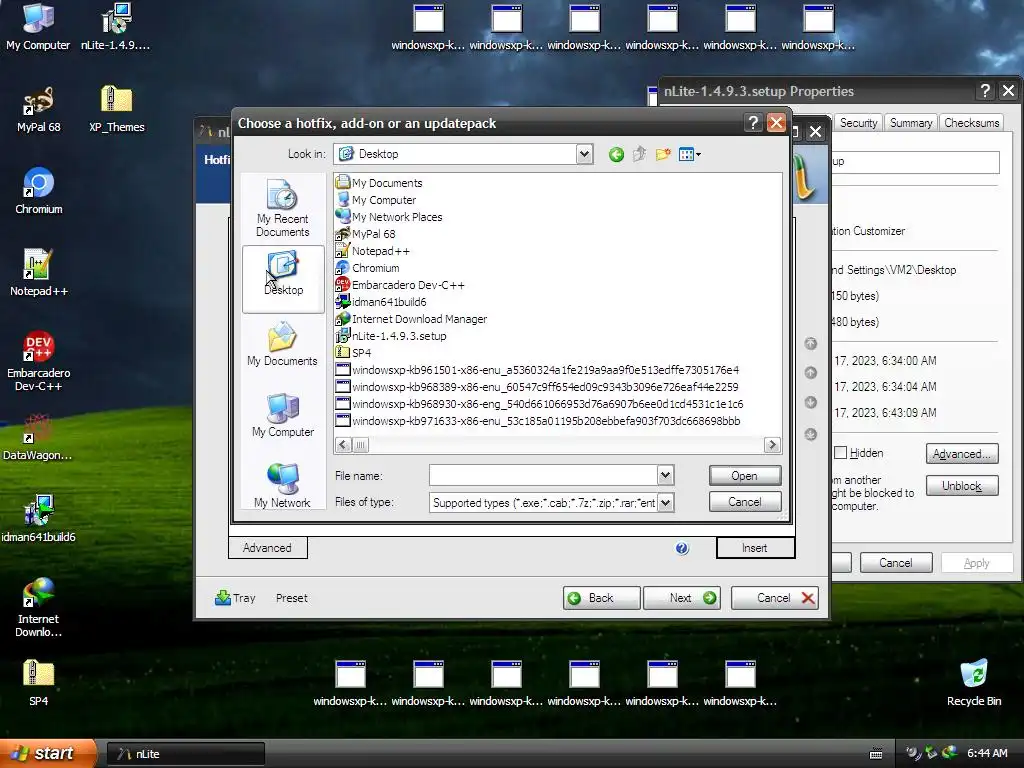Select My Network Places in the file list
Viewport: 1024px width, 768px height.
tap(389, 217)
